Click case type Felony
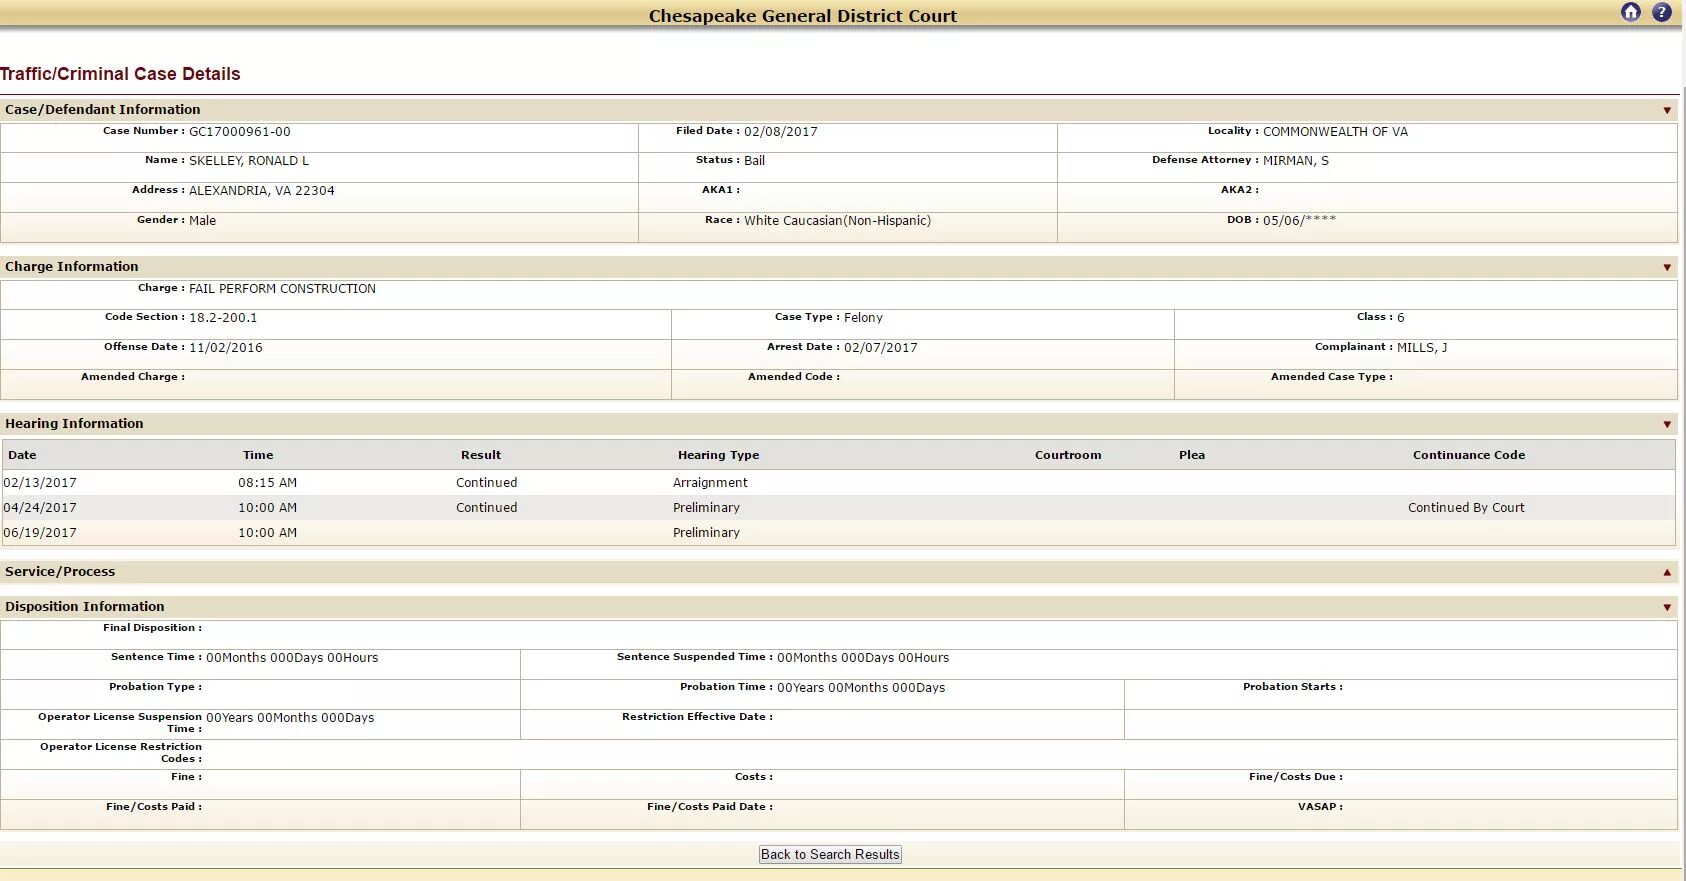The height and width of the screenshot is (881, 1686). pyautogui.click(x=863, y=317)
